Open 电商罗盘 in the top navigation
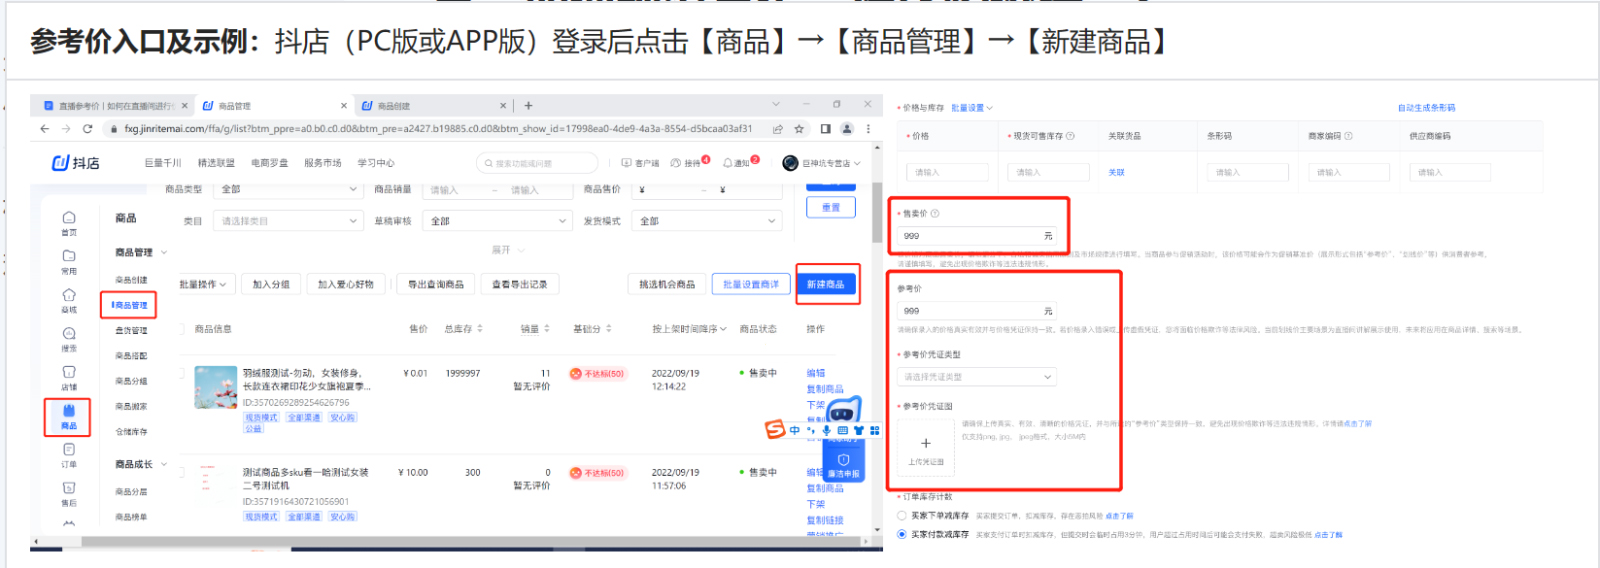This screenshot has width=1600, height=568. 269,163
